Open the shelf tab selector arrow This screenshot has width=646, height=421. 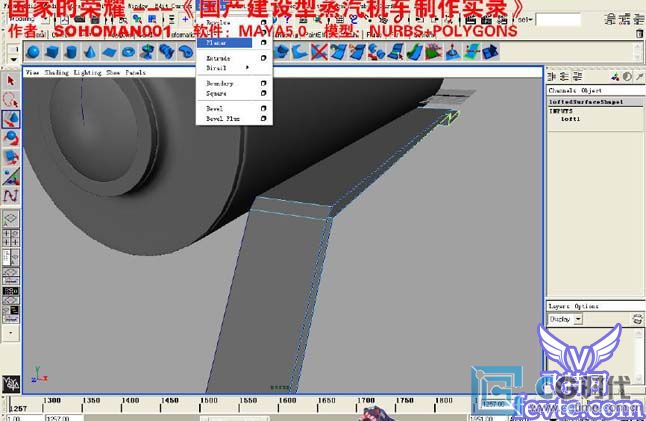(13, 60)
